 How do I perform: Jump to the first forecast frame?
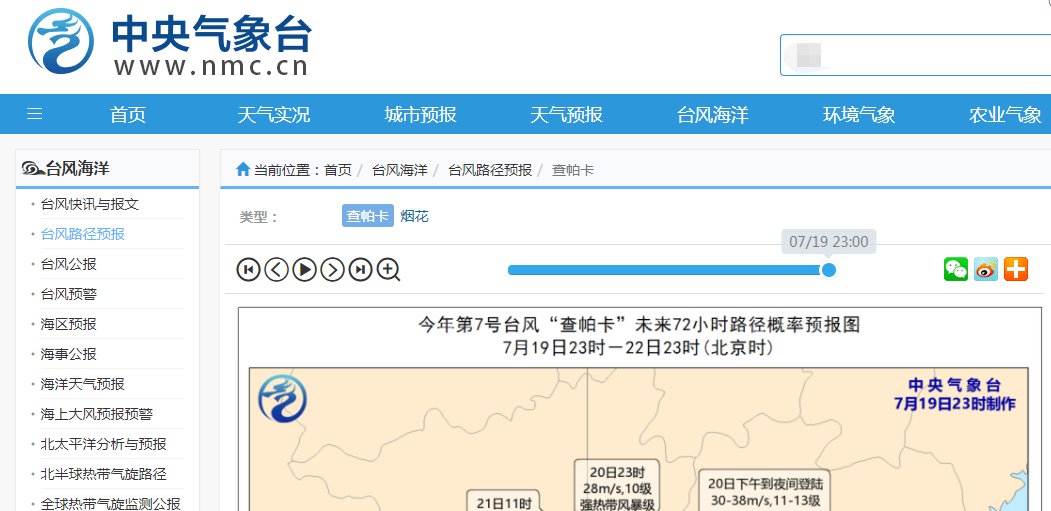tap(248, 269)
